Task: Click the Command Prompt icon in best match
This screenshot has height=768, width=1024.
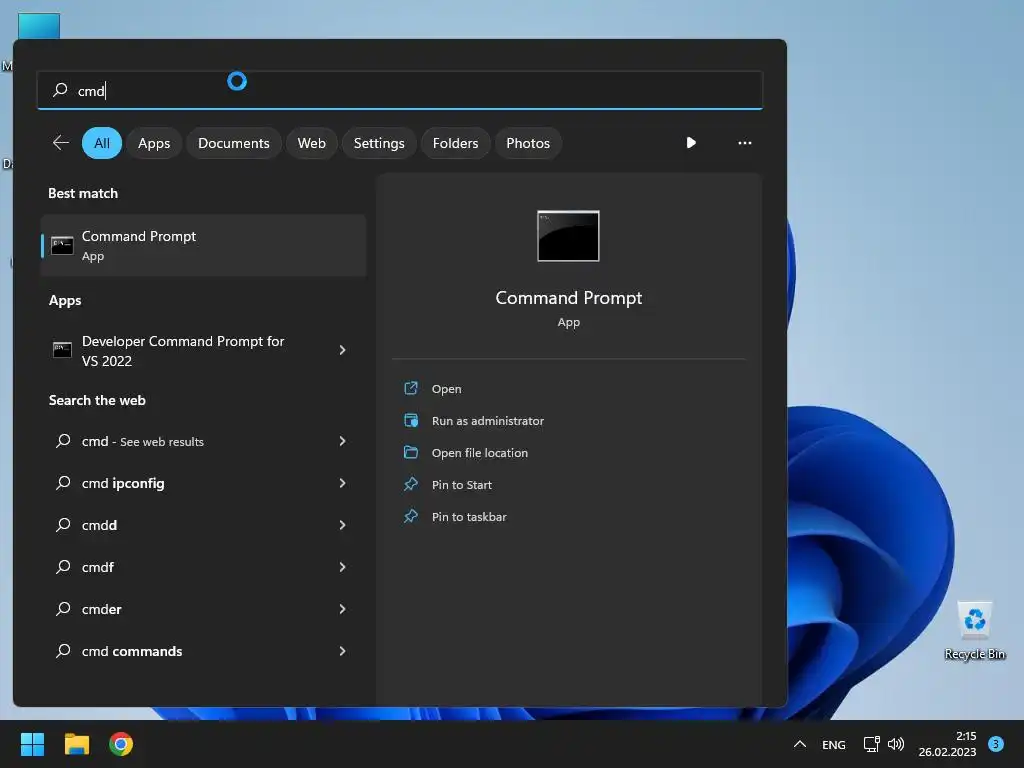Action: pyautogui.click(x=62, y=246)
